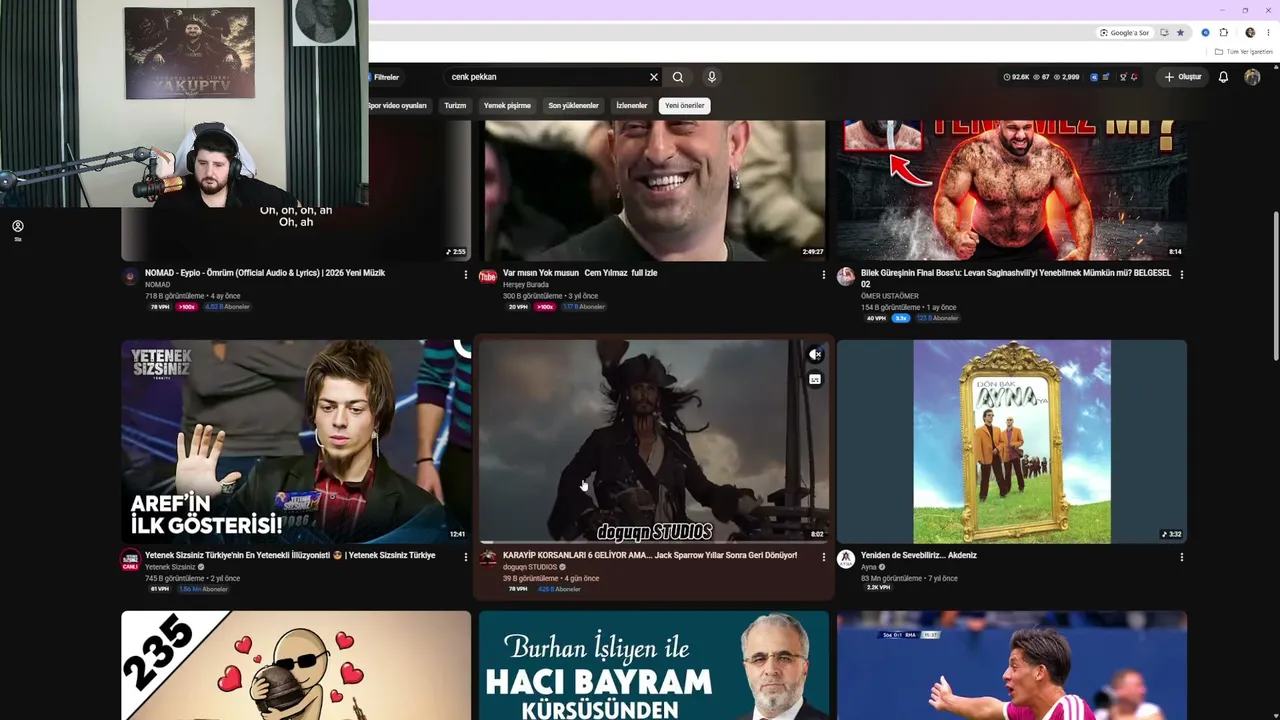Viewport: 1280px width, 720px height.
Task: Open the Jack Sparrow video thumbnail
Action: (654, 442)
